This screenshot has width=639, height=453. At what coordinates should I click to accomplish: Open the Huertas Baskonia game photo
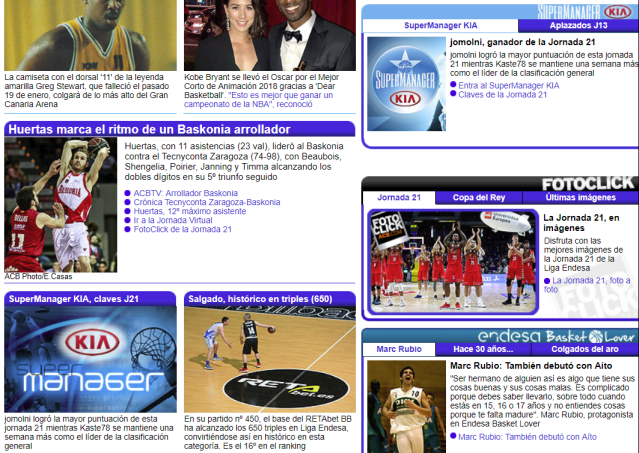tap(61, 205)
